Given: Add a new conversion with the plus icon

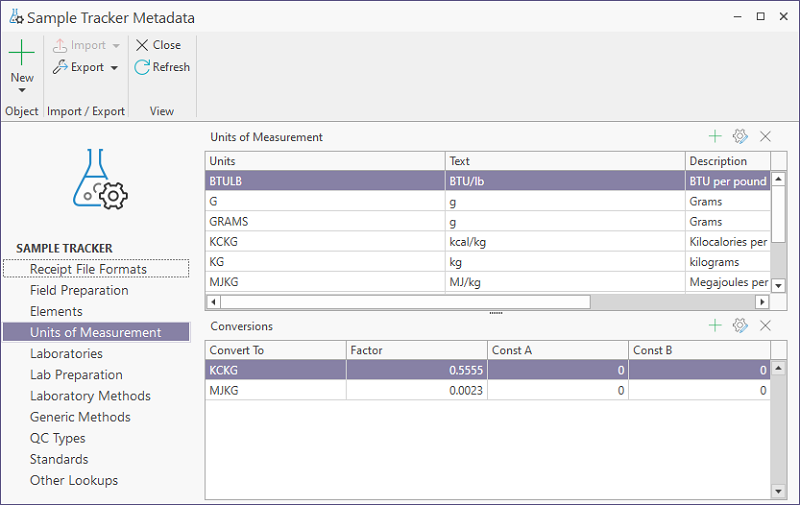Looking at the screenshot, I should (x=715, y=326).
